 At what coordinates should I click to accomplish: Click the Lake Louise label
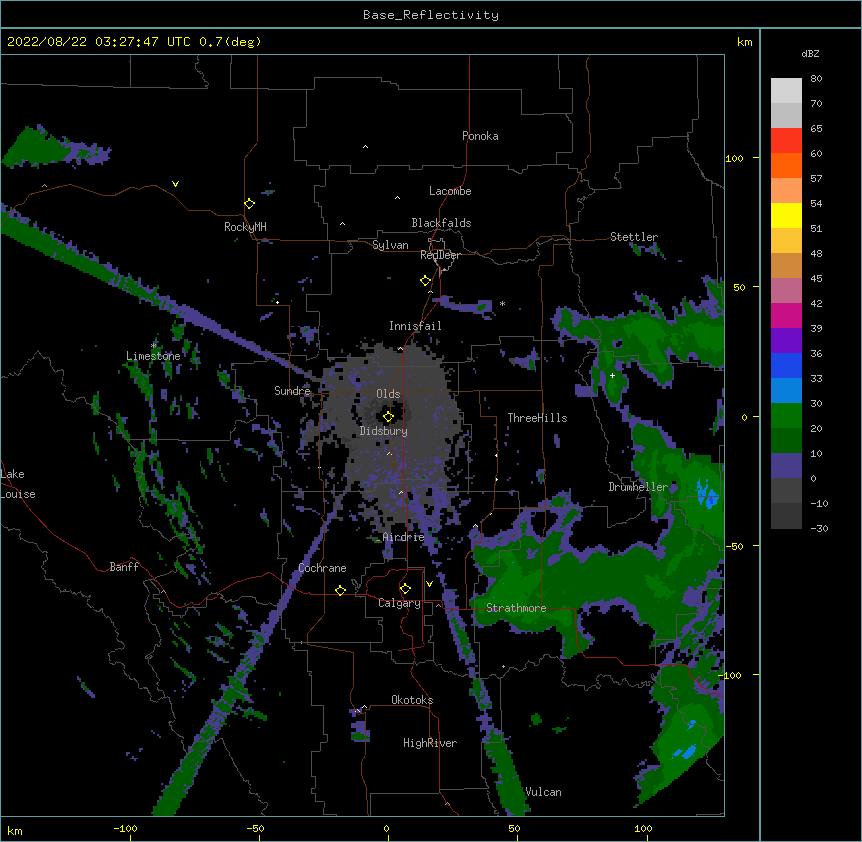click(18, 484)
